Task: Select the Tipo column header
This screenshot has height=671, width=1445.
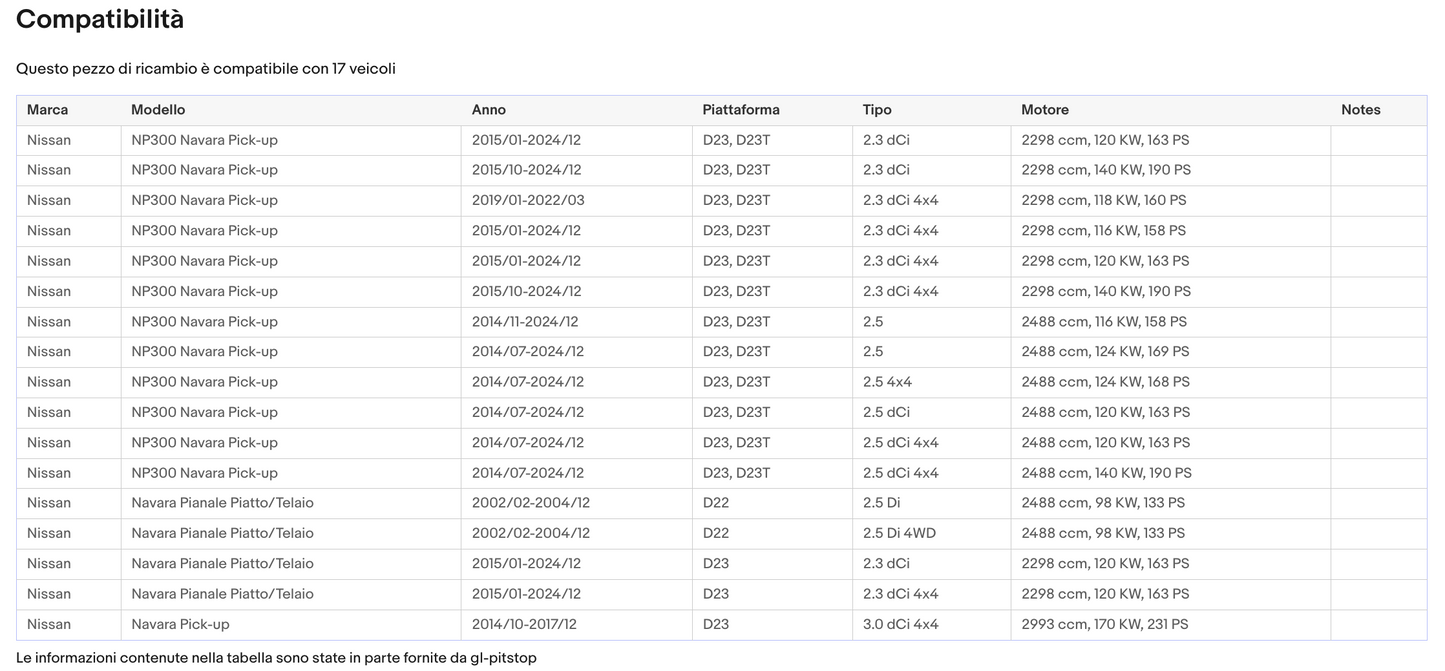Action: click(877, 110)
